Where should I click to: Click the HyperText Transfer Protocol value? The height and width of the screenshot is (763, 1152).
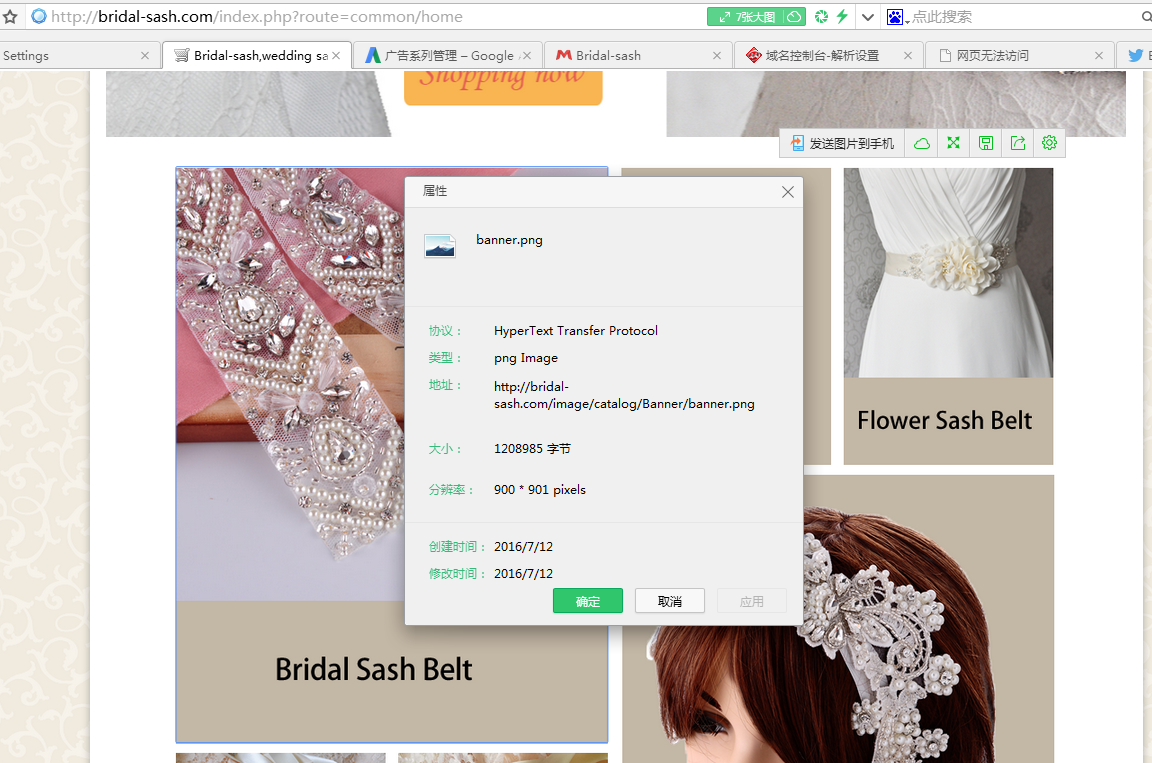[576, 331]
